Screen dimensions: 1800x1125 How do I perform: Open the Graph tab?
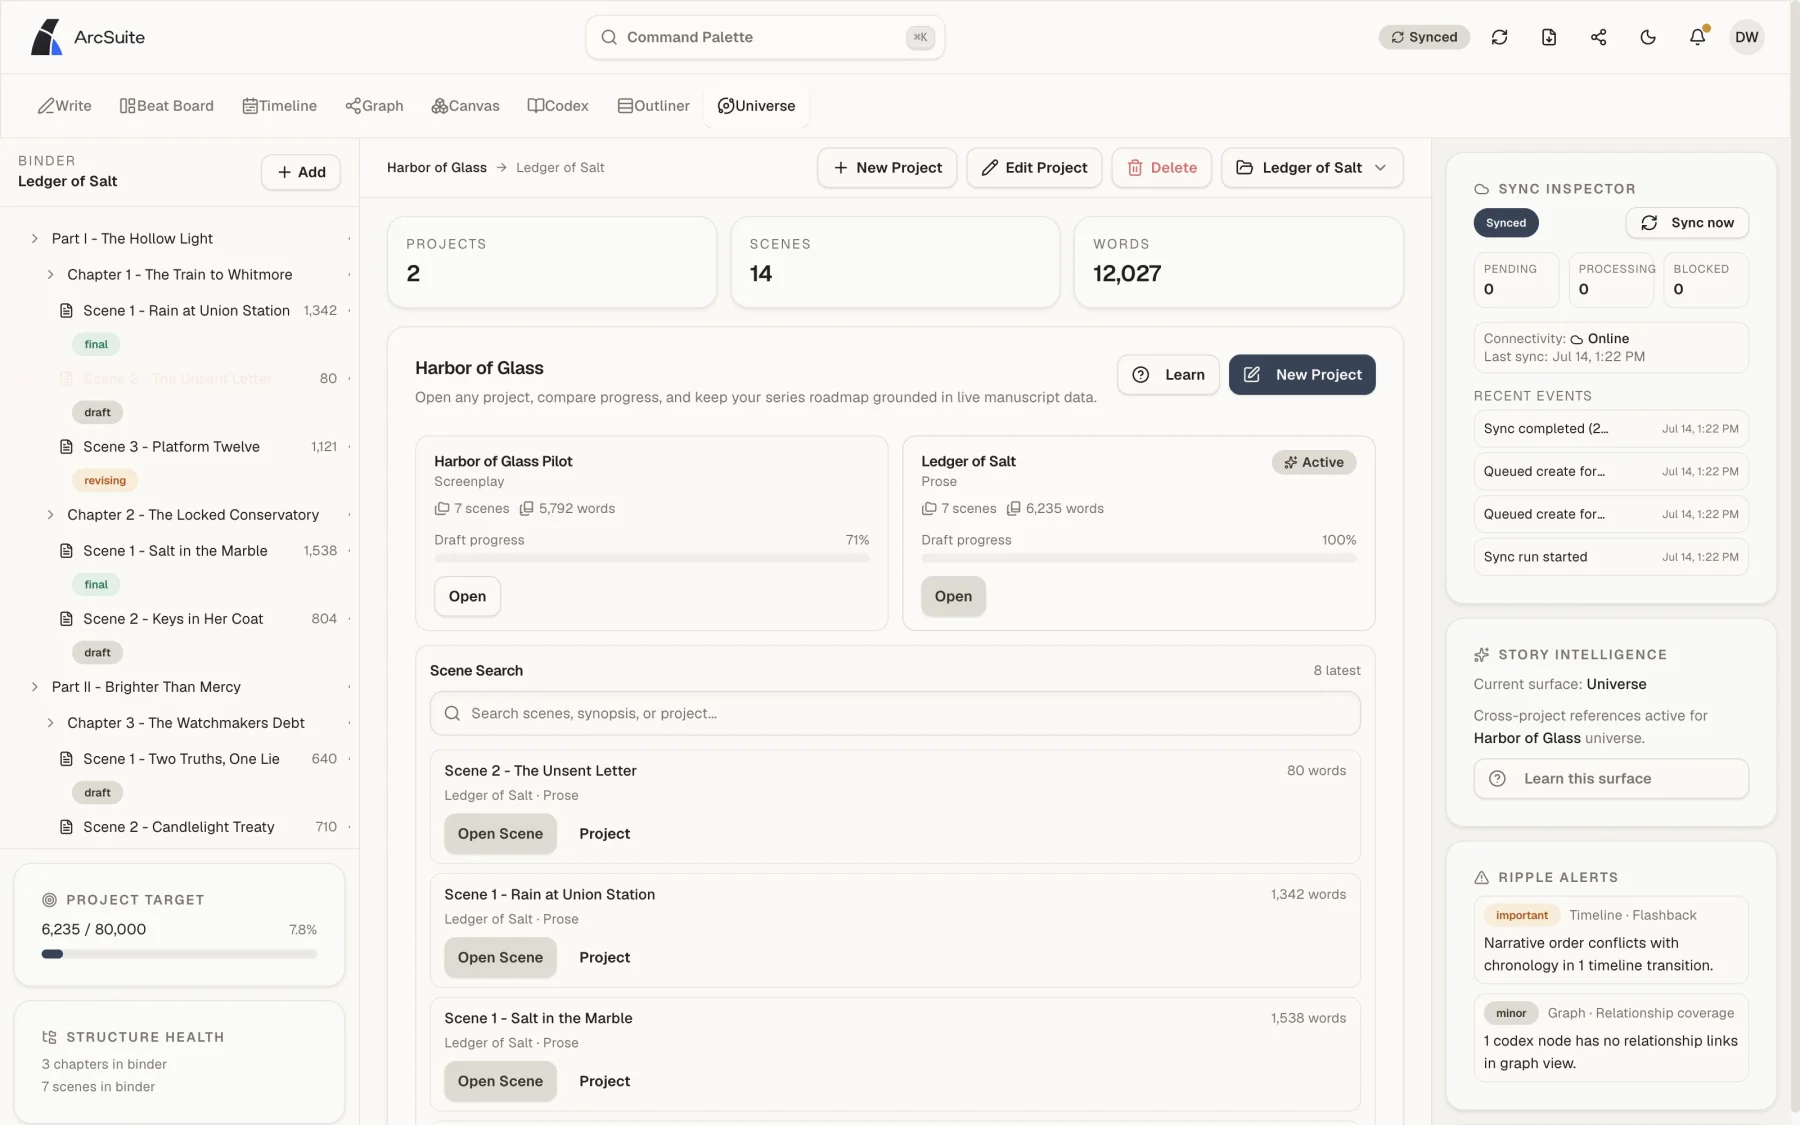375,106
